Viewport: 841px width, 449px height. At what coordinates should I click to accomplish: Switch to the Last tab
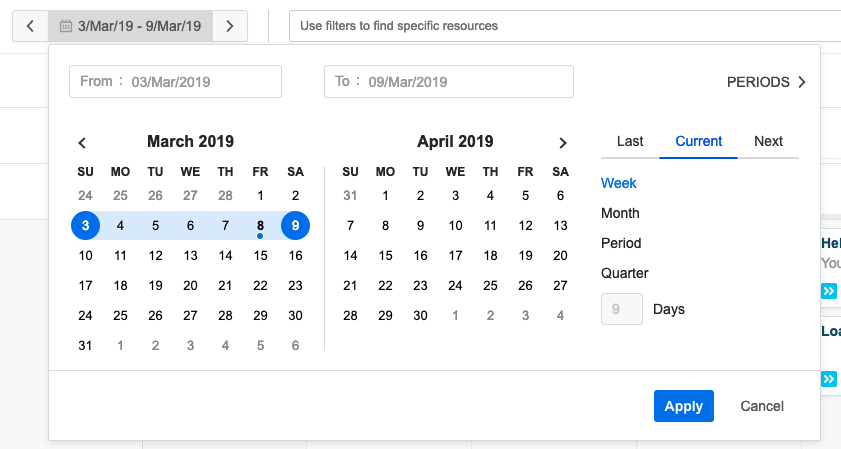click(x=630, y=141)
